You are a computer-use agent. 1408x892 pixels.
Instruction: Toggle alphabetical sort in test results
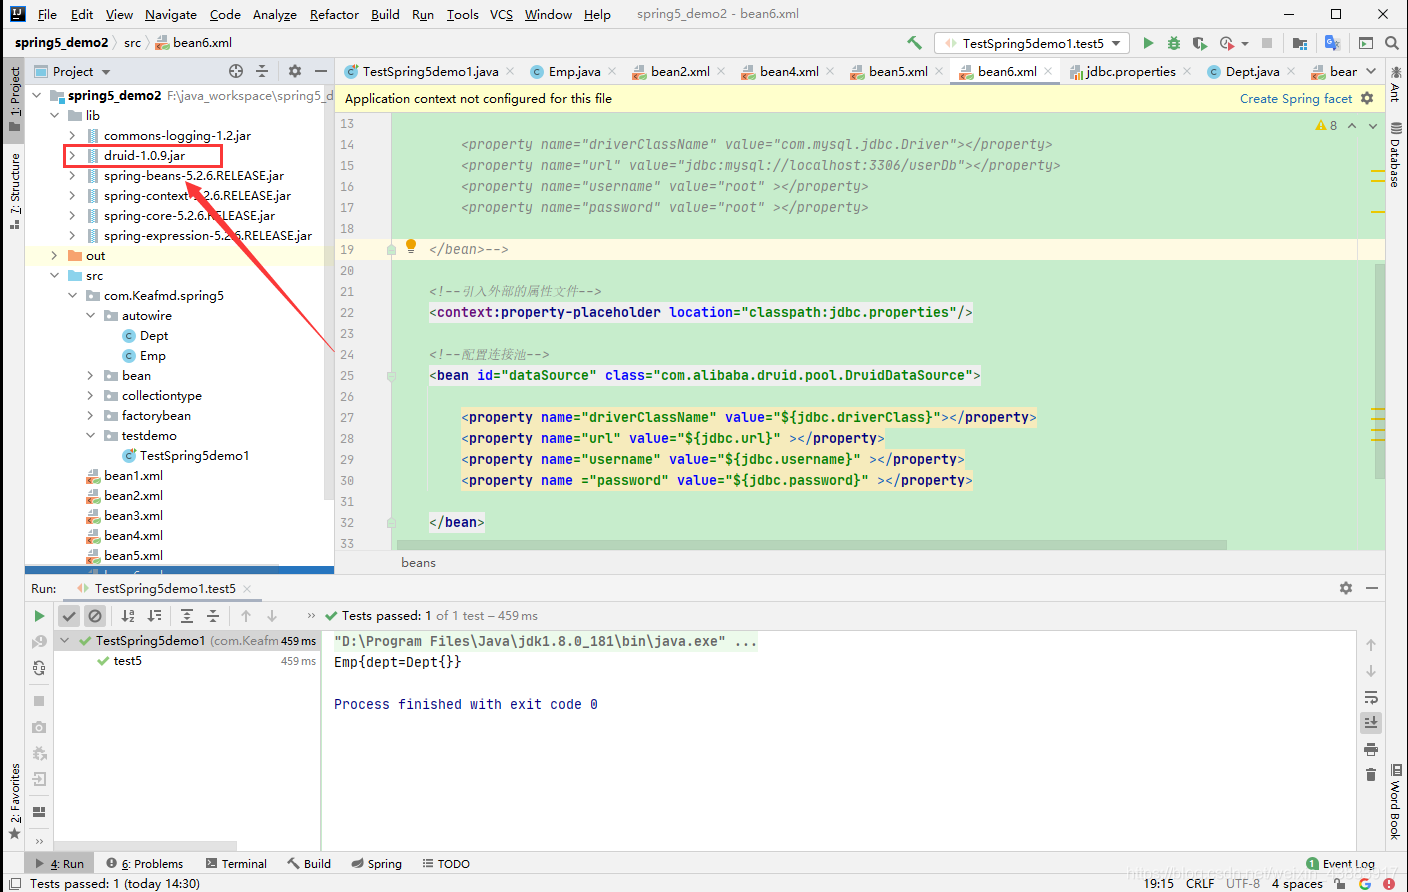click(128, 616)
